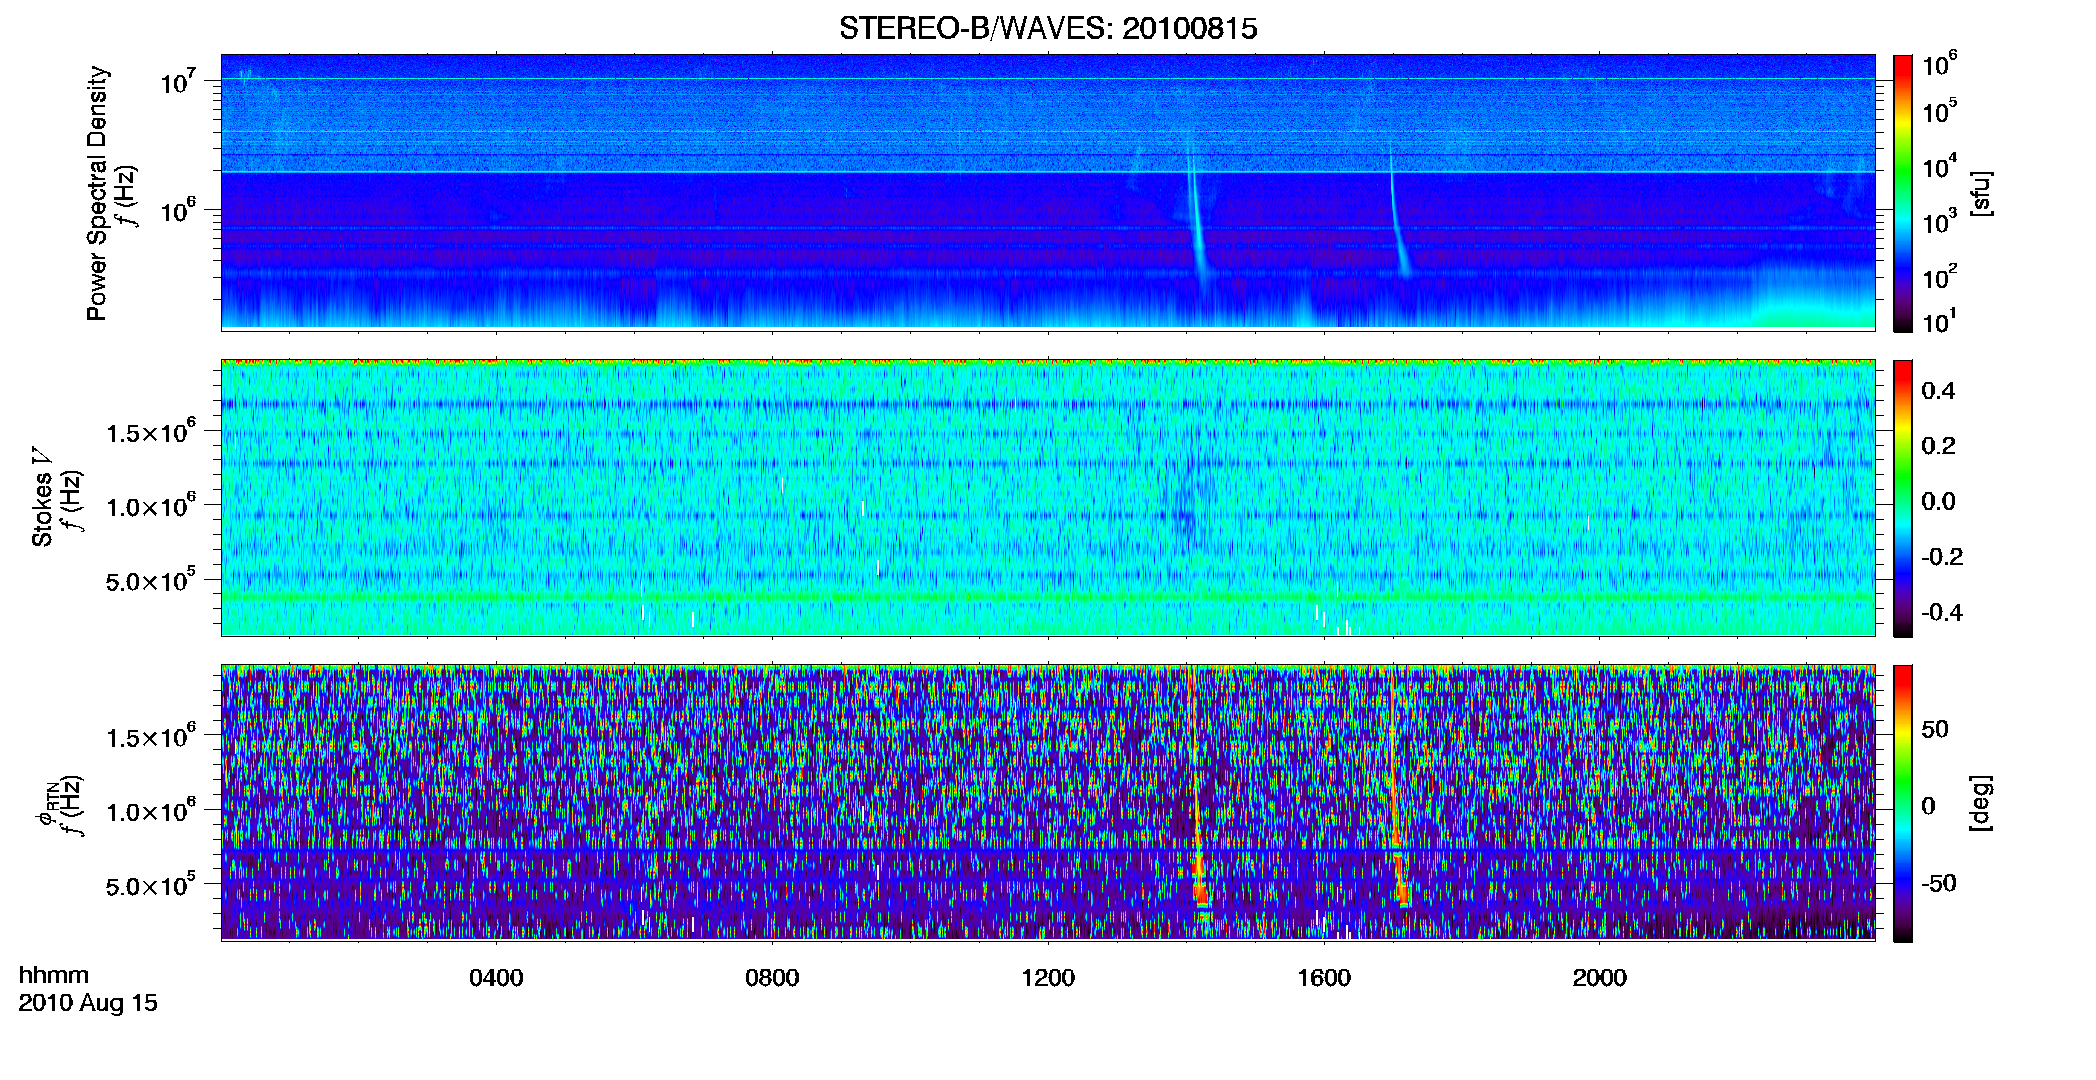Viewport: 2096px width, 1080px height.
Task: Click the -50 label on degree colorbar
Action: (x=1938, y=884)
